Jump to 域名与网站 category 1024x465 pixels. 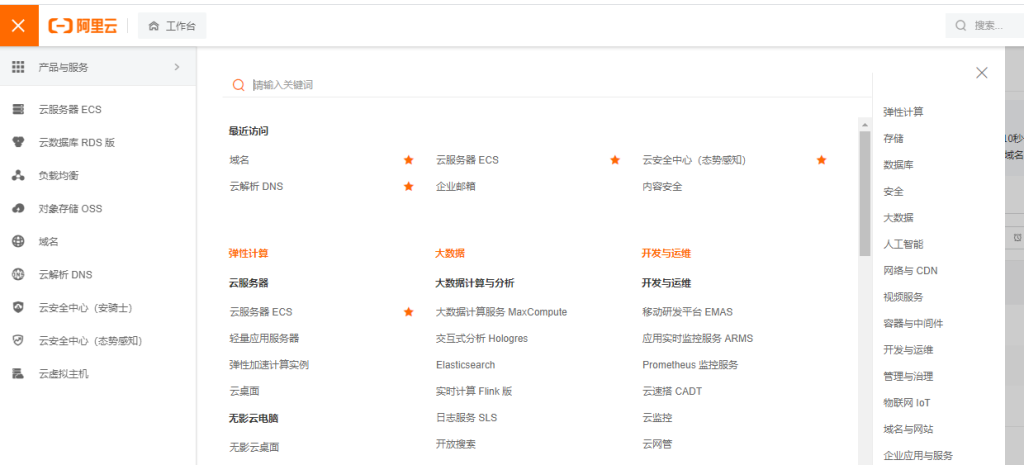click(908, 429)
